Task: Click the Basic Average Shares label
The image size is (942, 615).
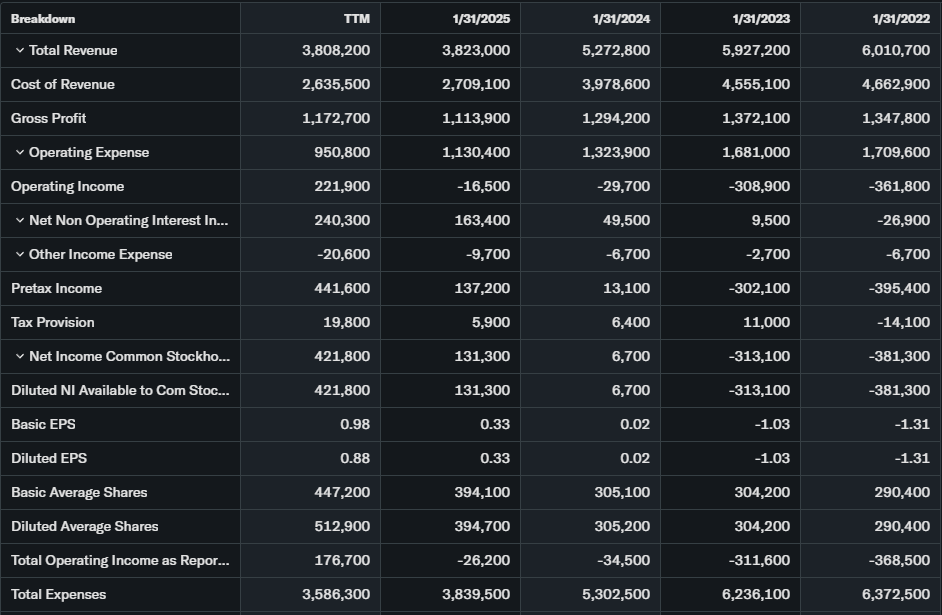Action: pos(79,493)
